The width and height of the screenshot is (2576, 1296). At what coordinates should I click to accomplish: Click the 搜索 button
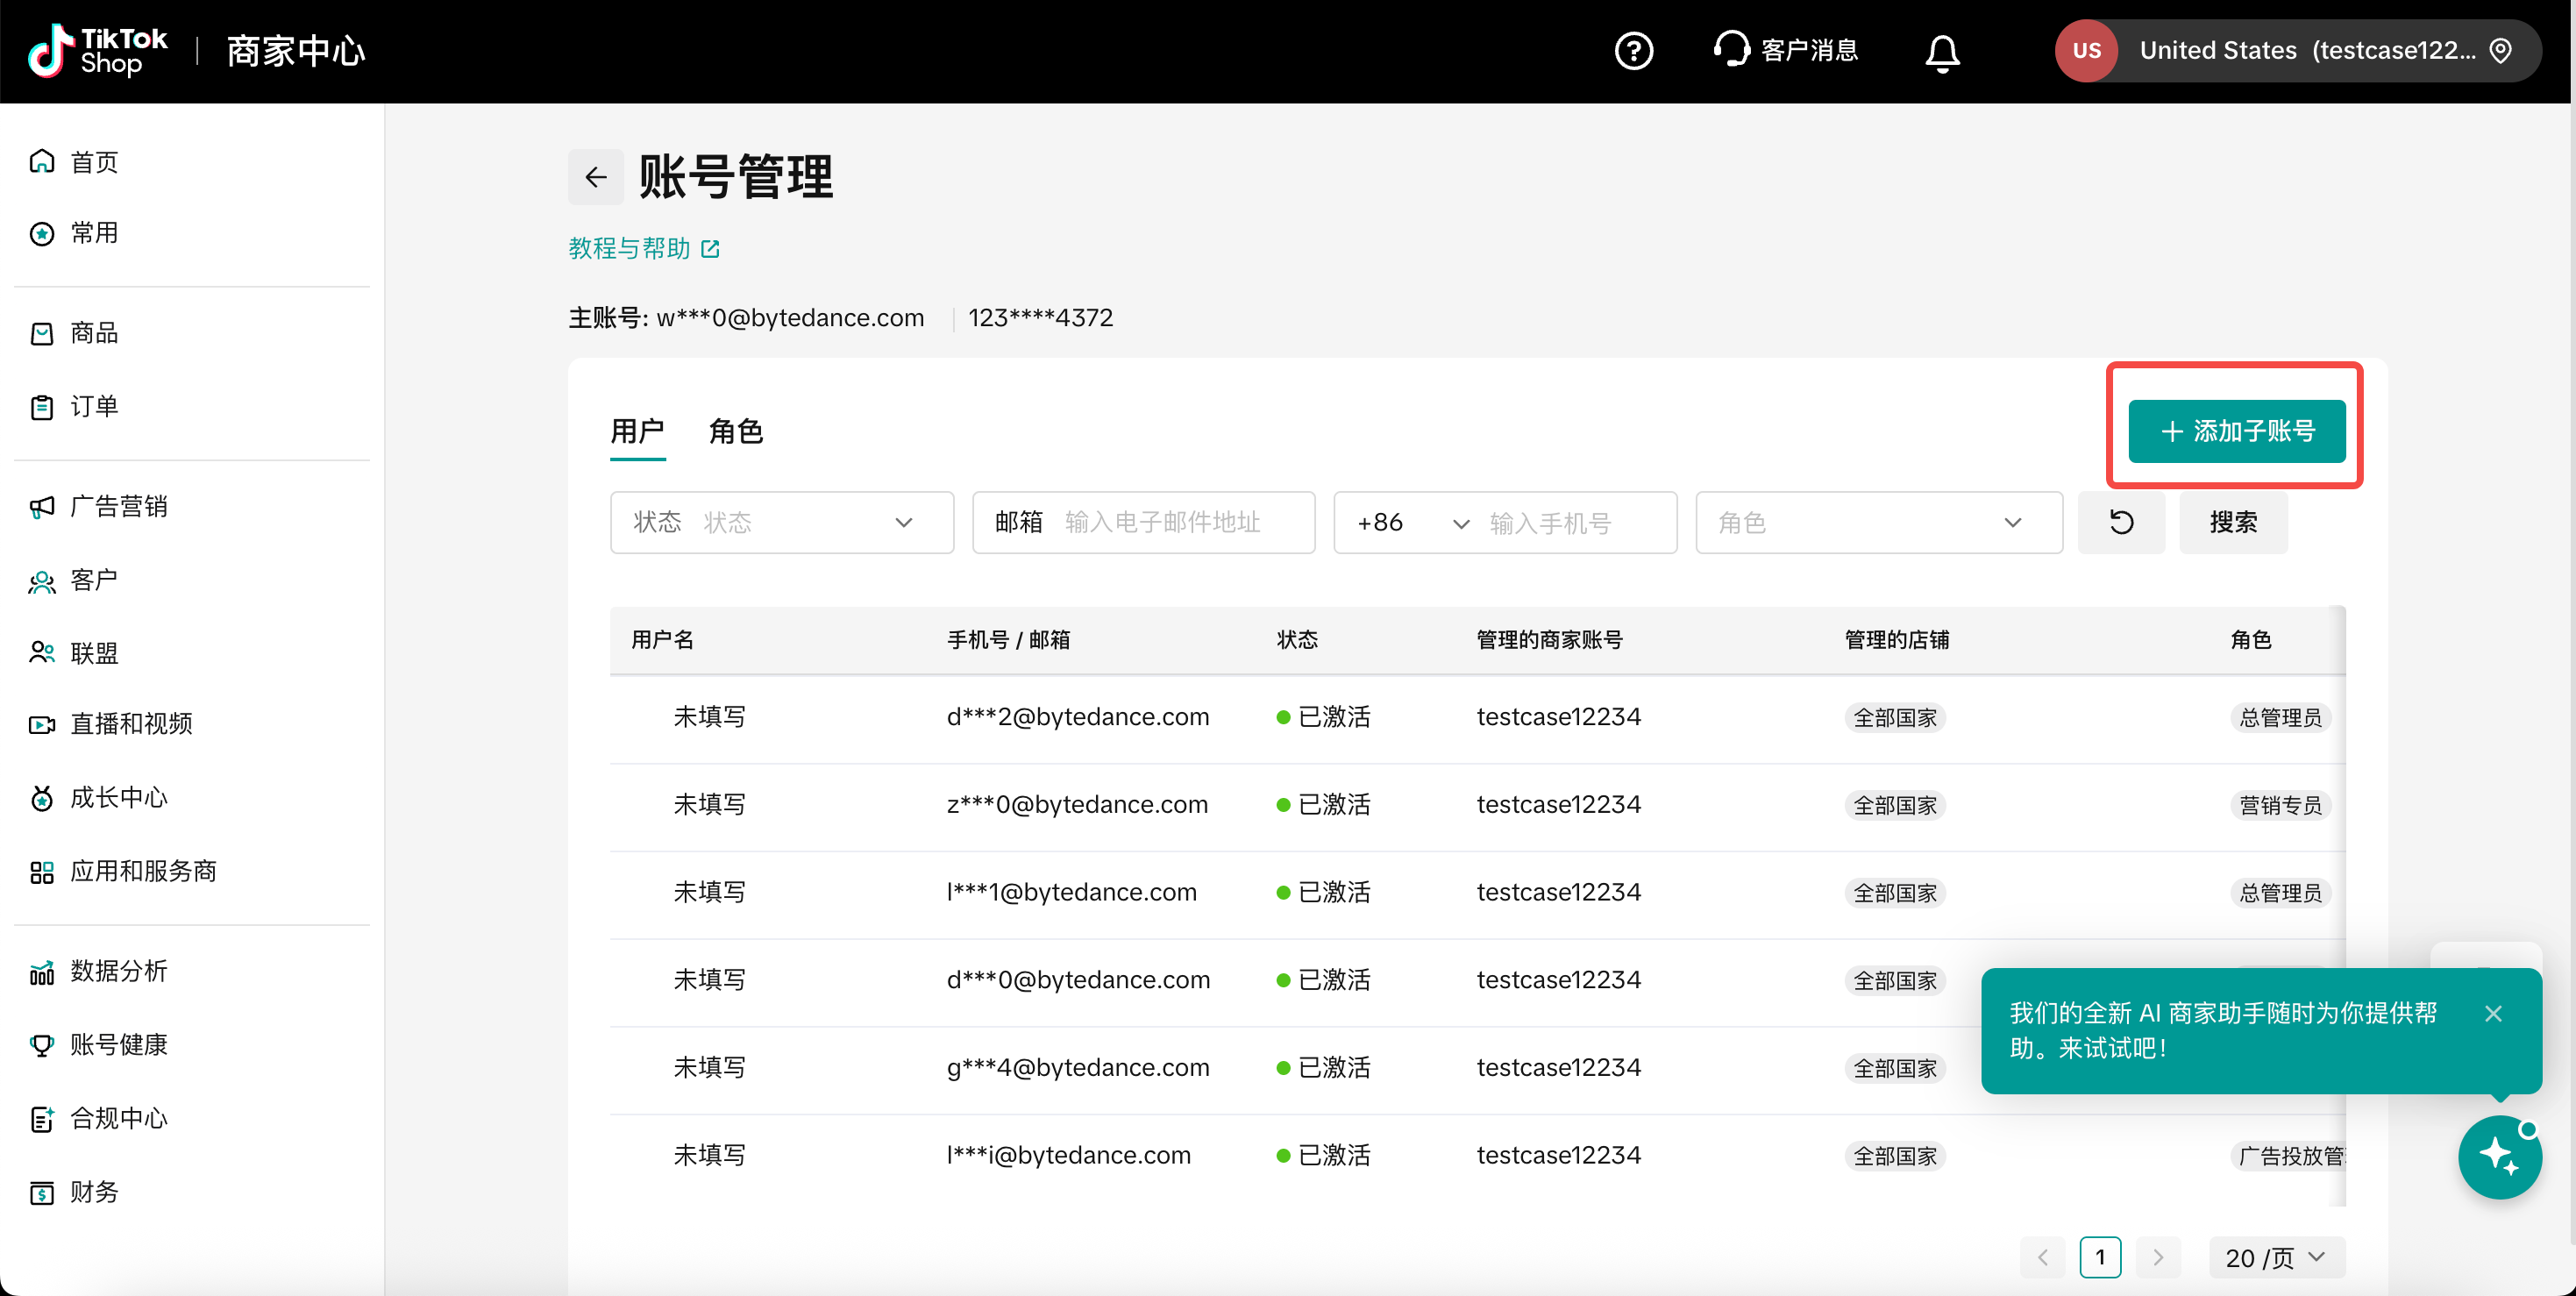(x=2232, y=522)
